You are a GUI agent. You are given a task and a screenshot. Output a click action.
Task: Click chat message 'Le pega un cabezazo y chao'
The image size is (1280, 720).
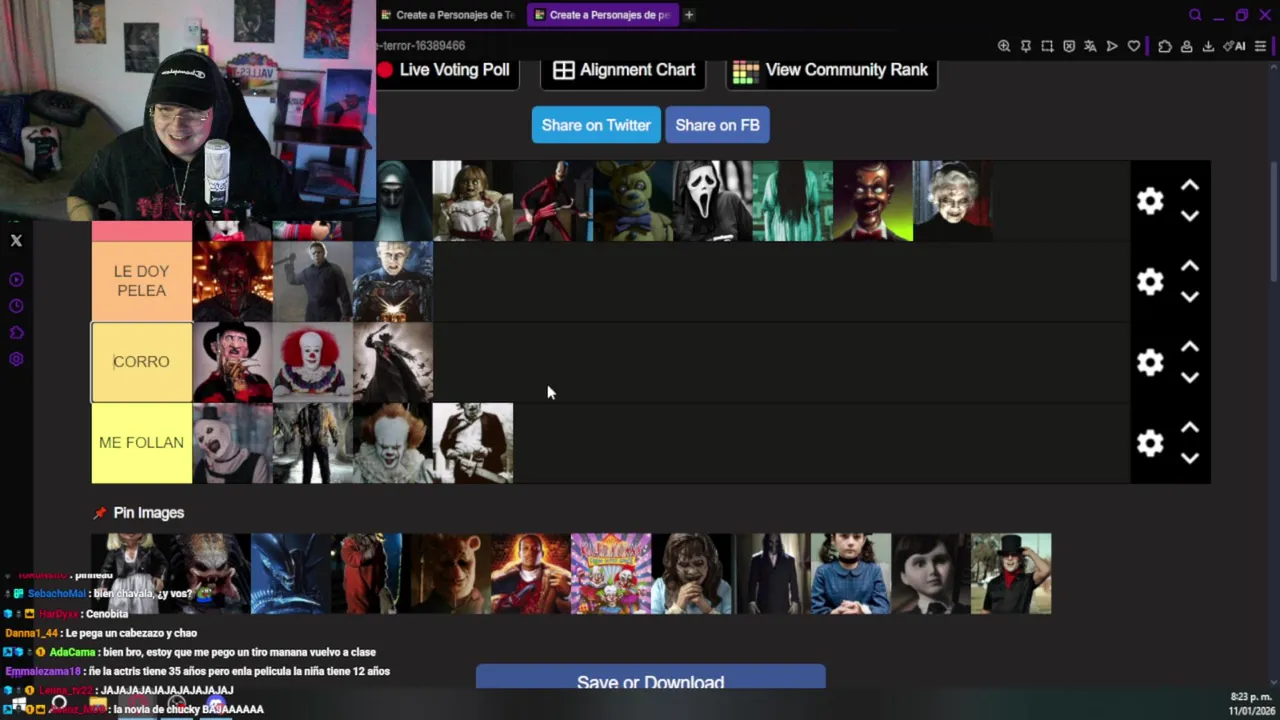tap(131, 633)
